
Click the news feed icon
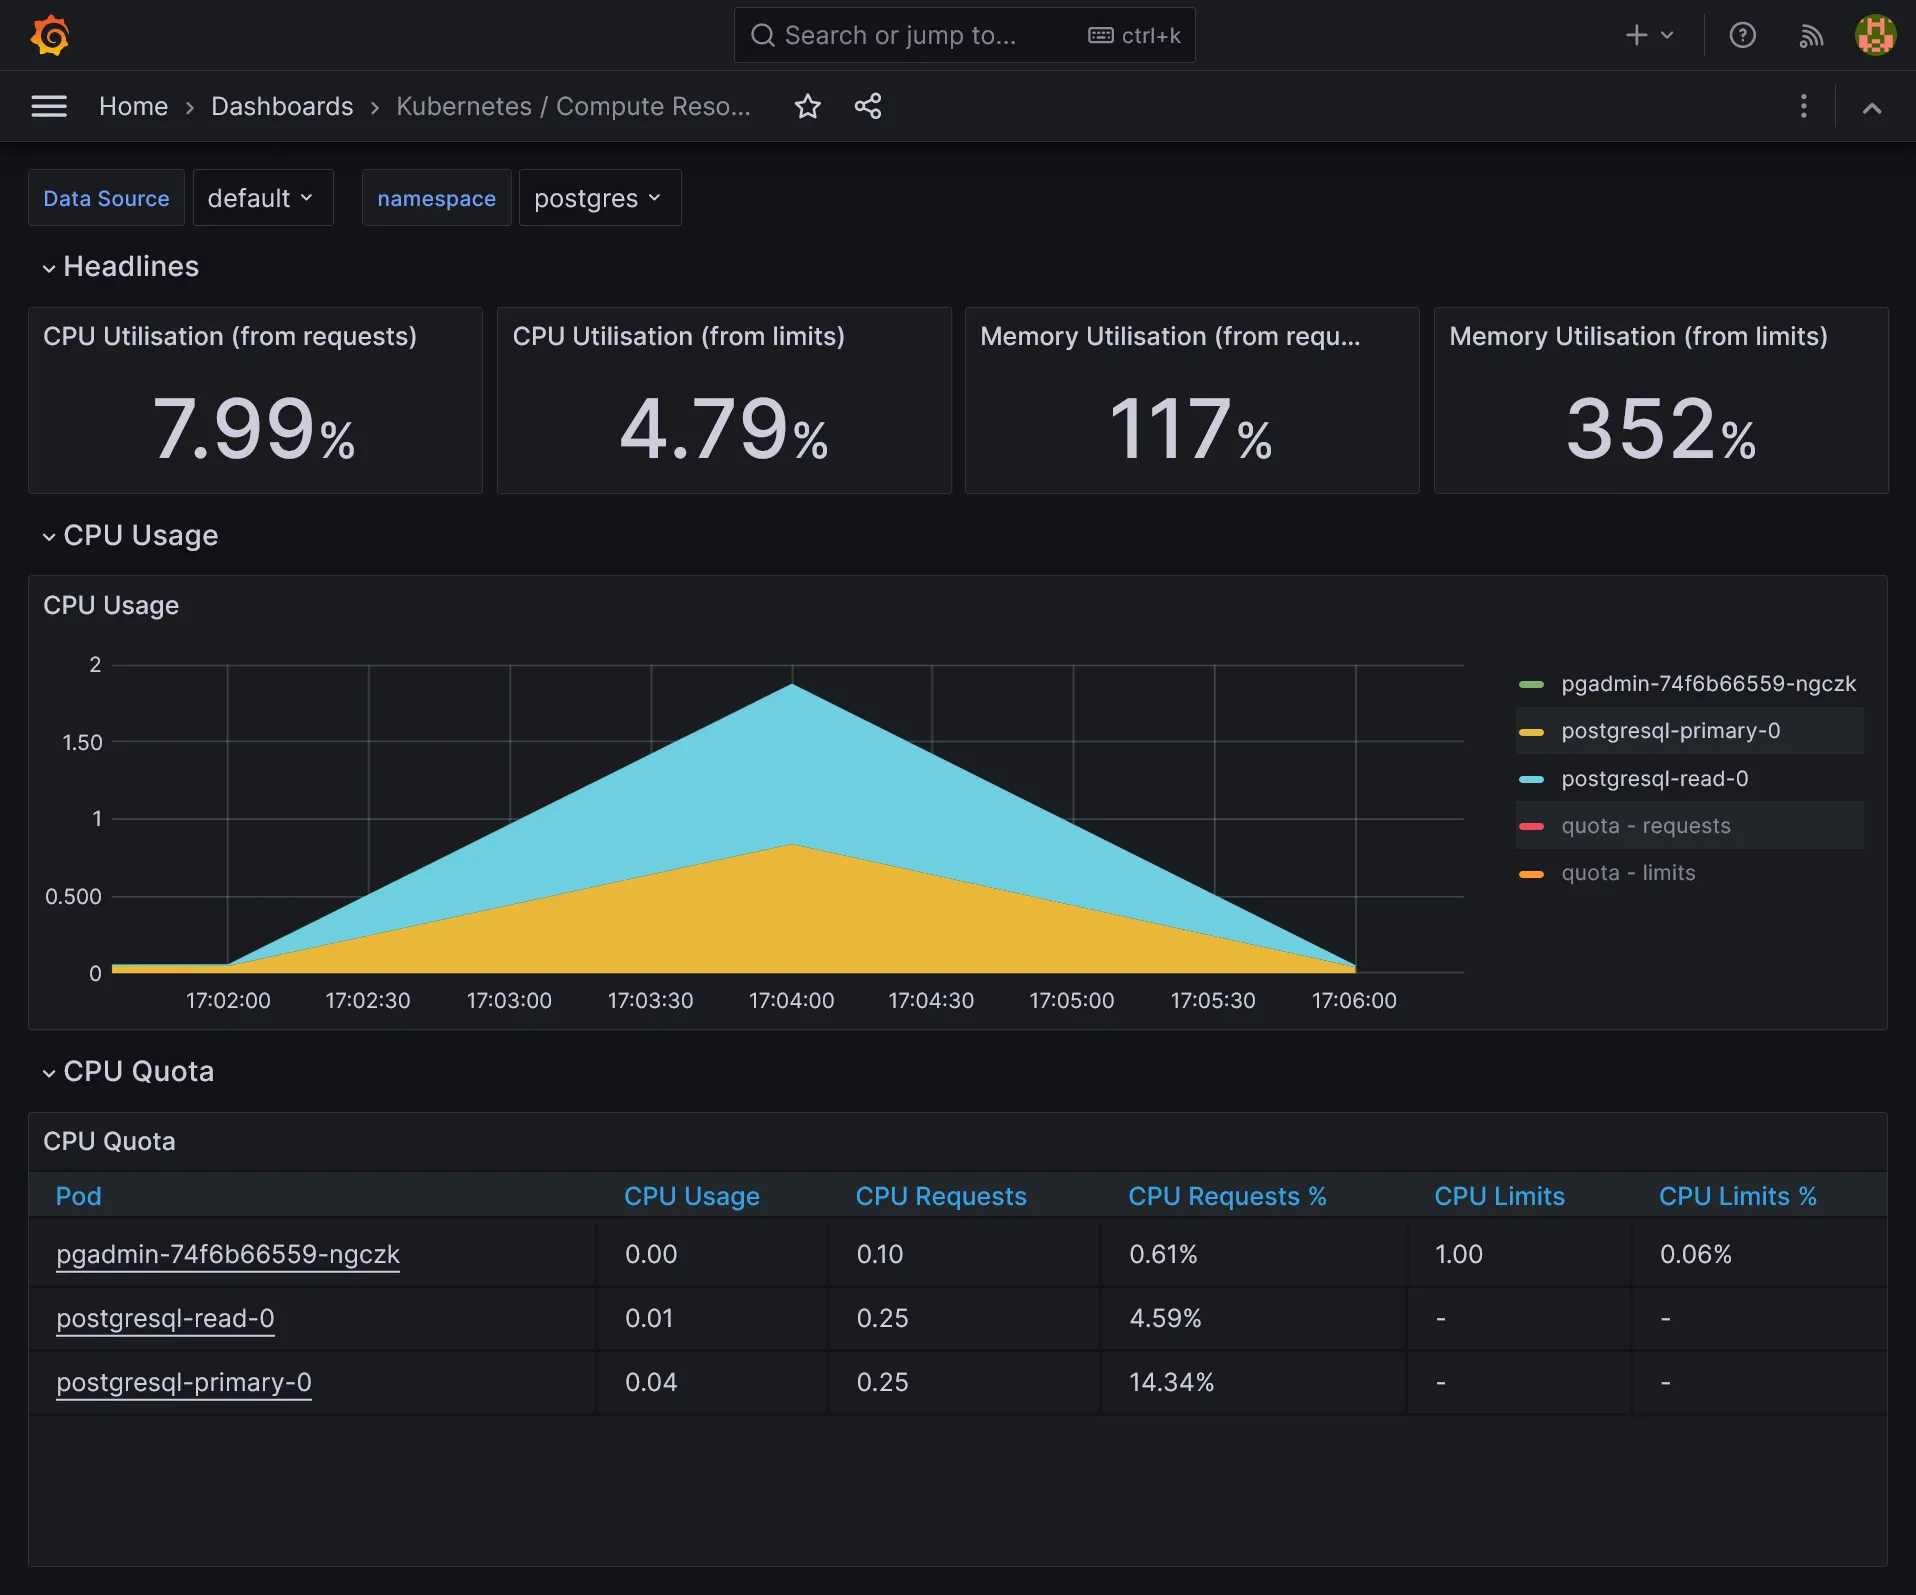(1810, 35)
